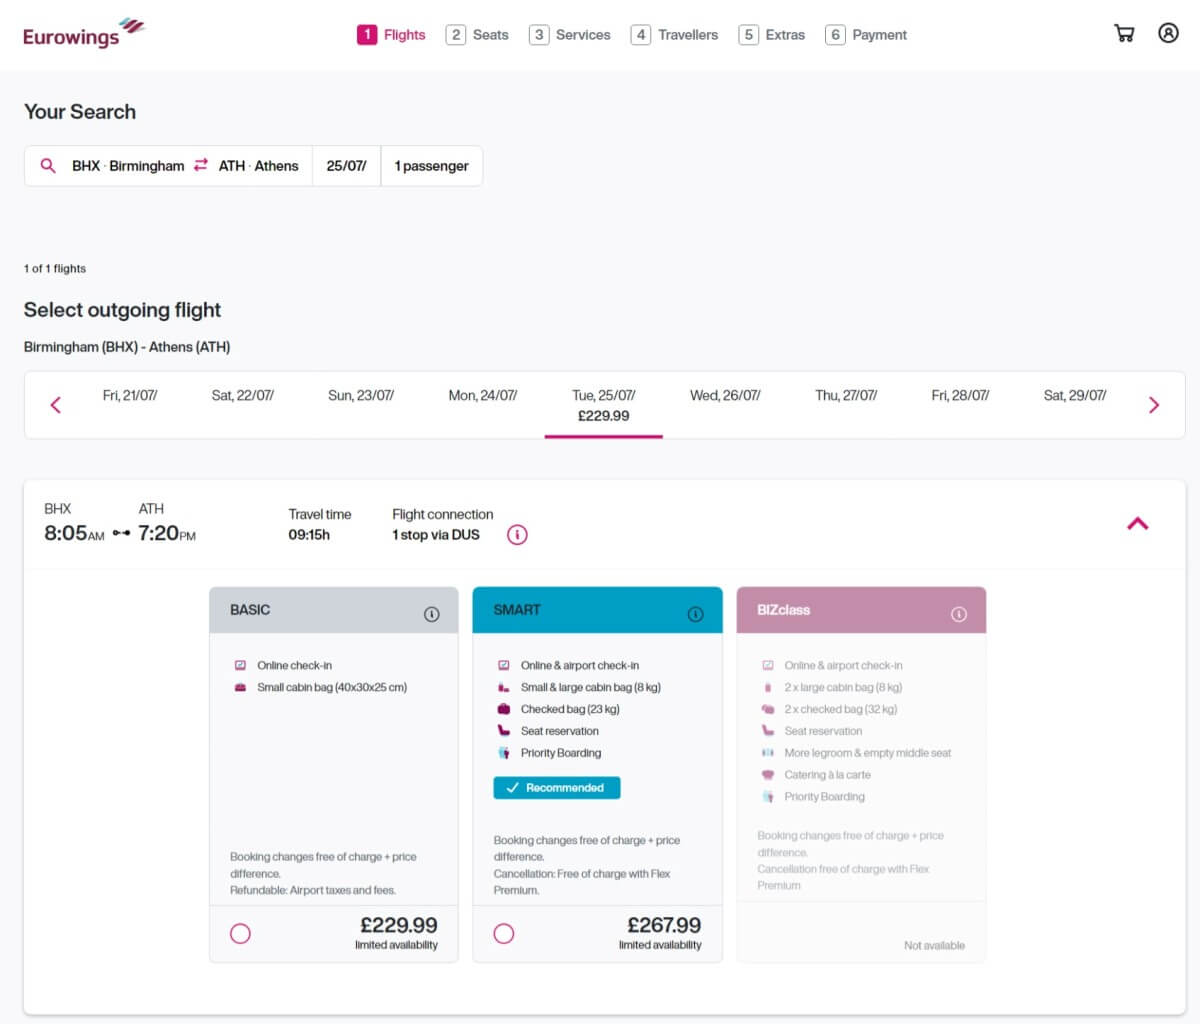The image size is (1200, 1024).
Task: Change the 25/07/ travel date field
Action: pos(346,166)
